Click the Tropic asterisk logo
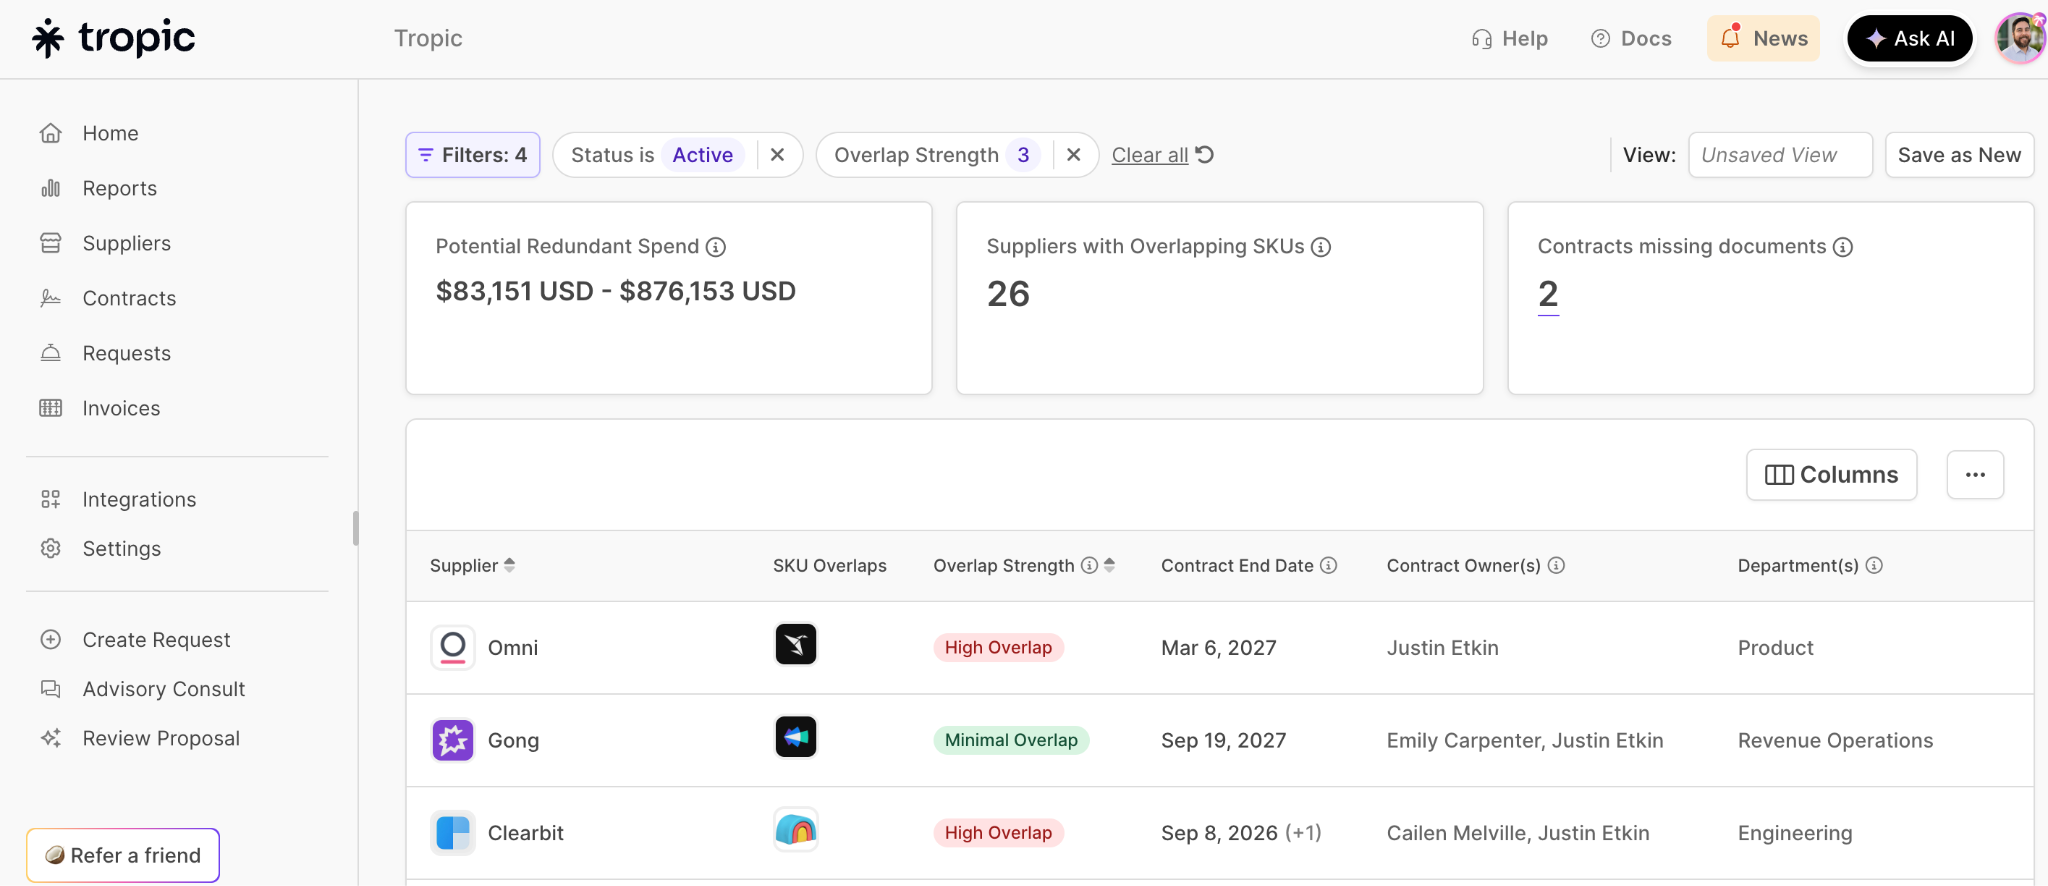This screenshot has width=2048, height=886. point(48,38)
